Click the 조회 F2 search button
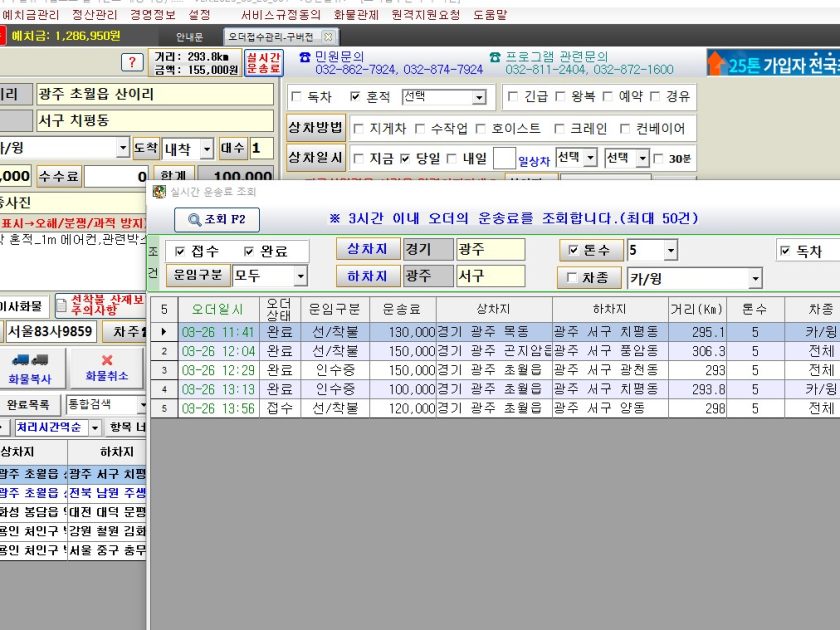 point(217,220)
